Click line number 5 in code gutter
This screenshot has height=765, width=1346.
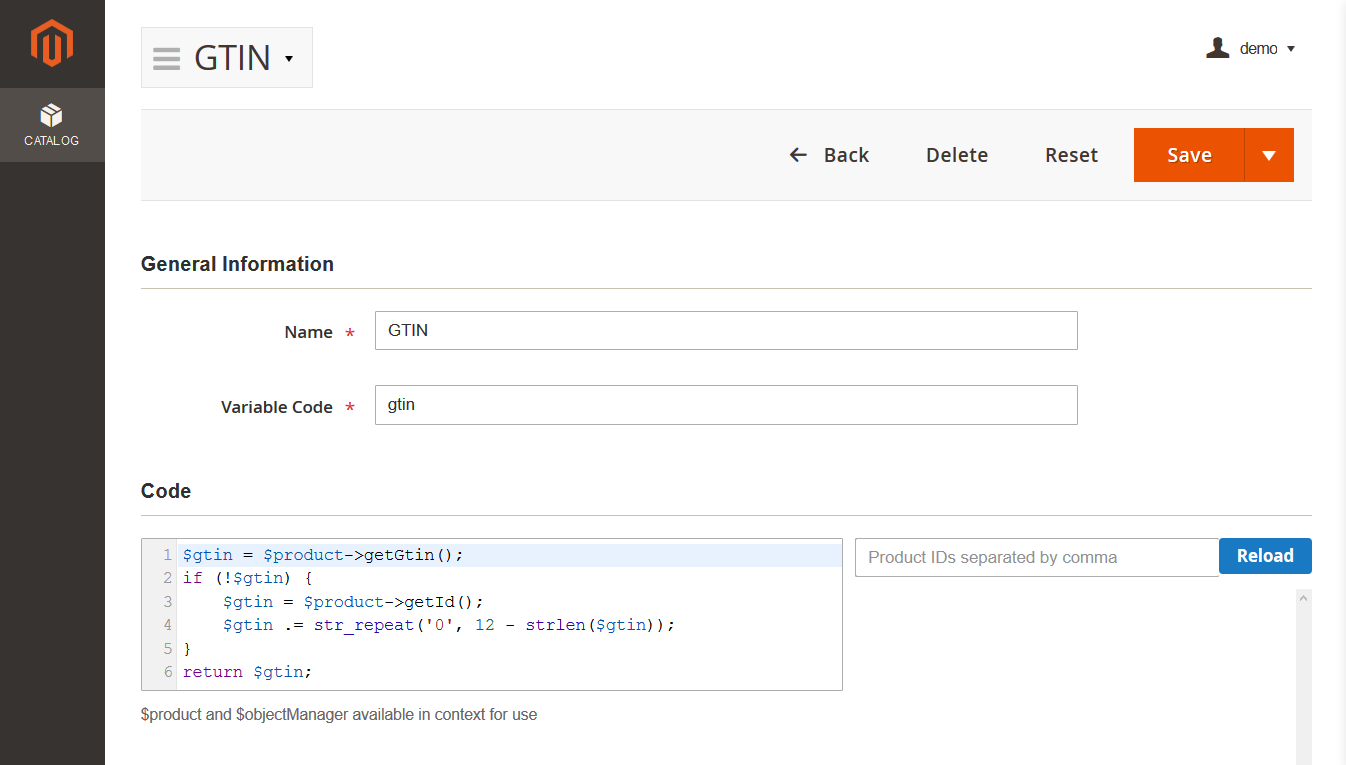coord(168,649)
